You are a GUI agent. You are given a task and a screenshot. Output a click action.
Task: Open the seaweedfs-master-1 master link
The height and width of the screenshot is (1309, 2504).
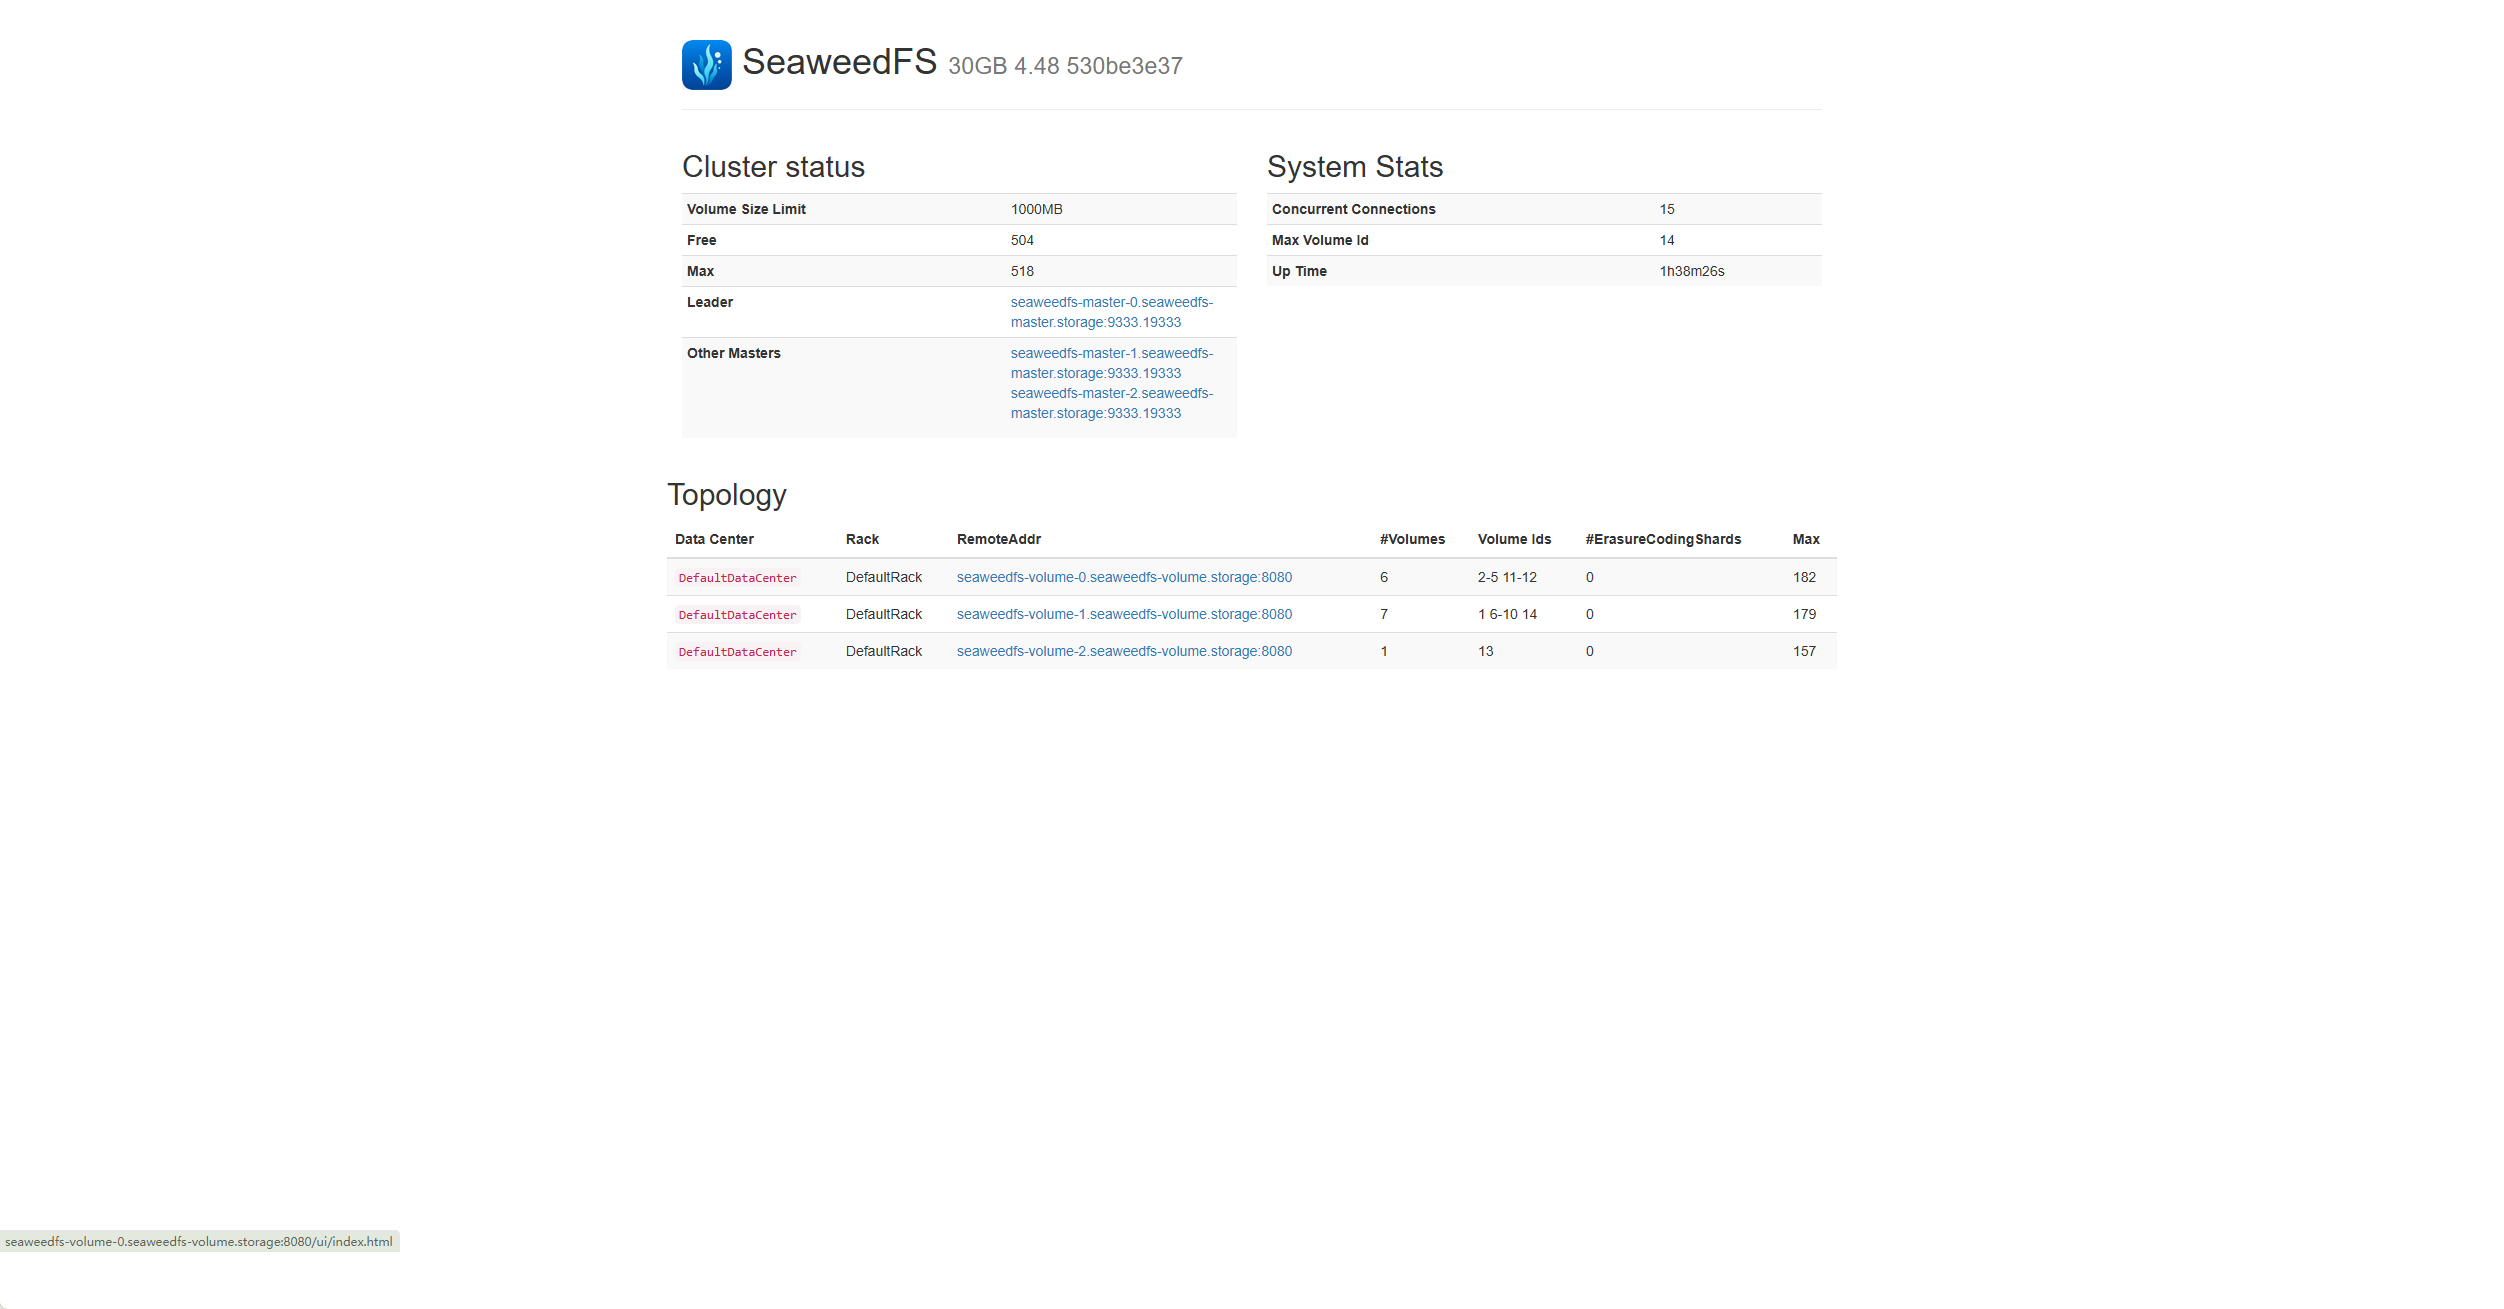(1111, 363)
